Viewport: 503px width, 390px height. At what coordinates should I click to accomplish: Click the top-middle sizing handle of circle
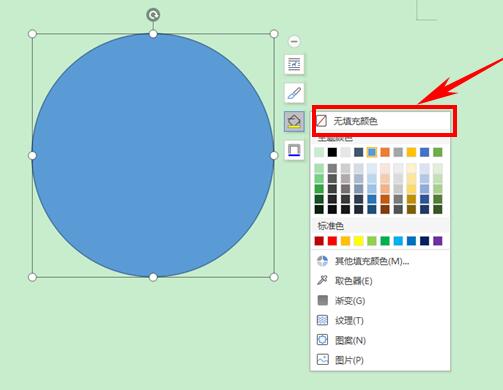[x=153, y=34]
